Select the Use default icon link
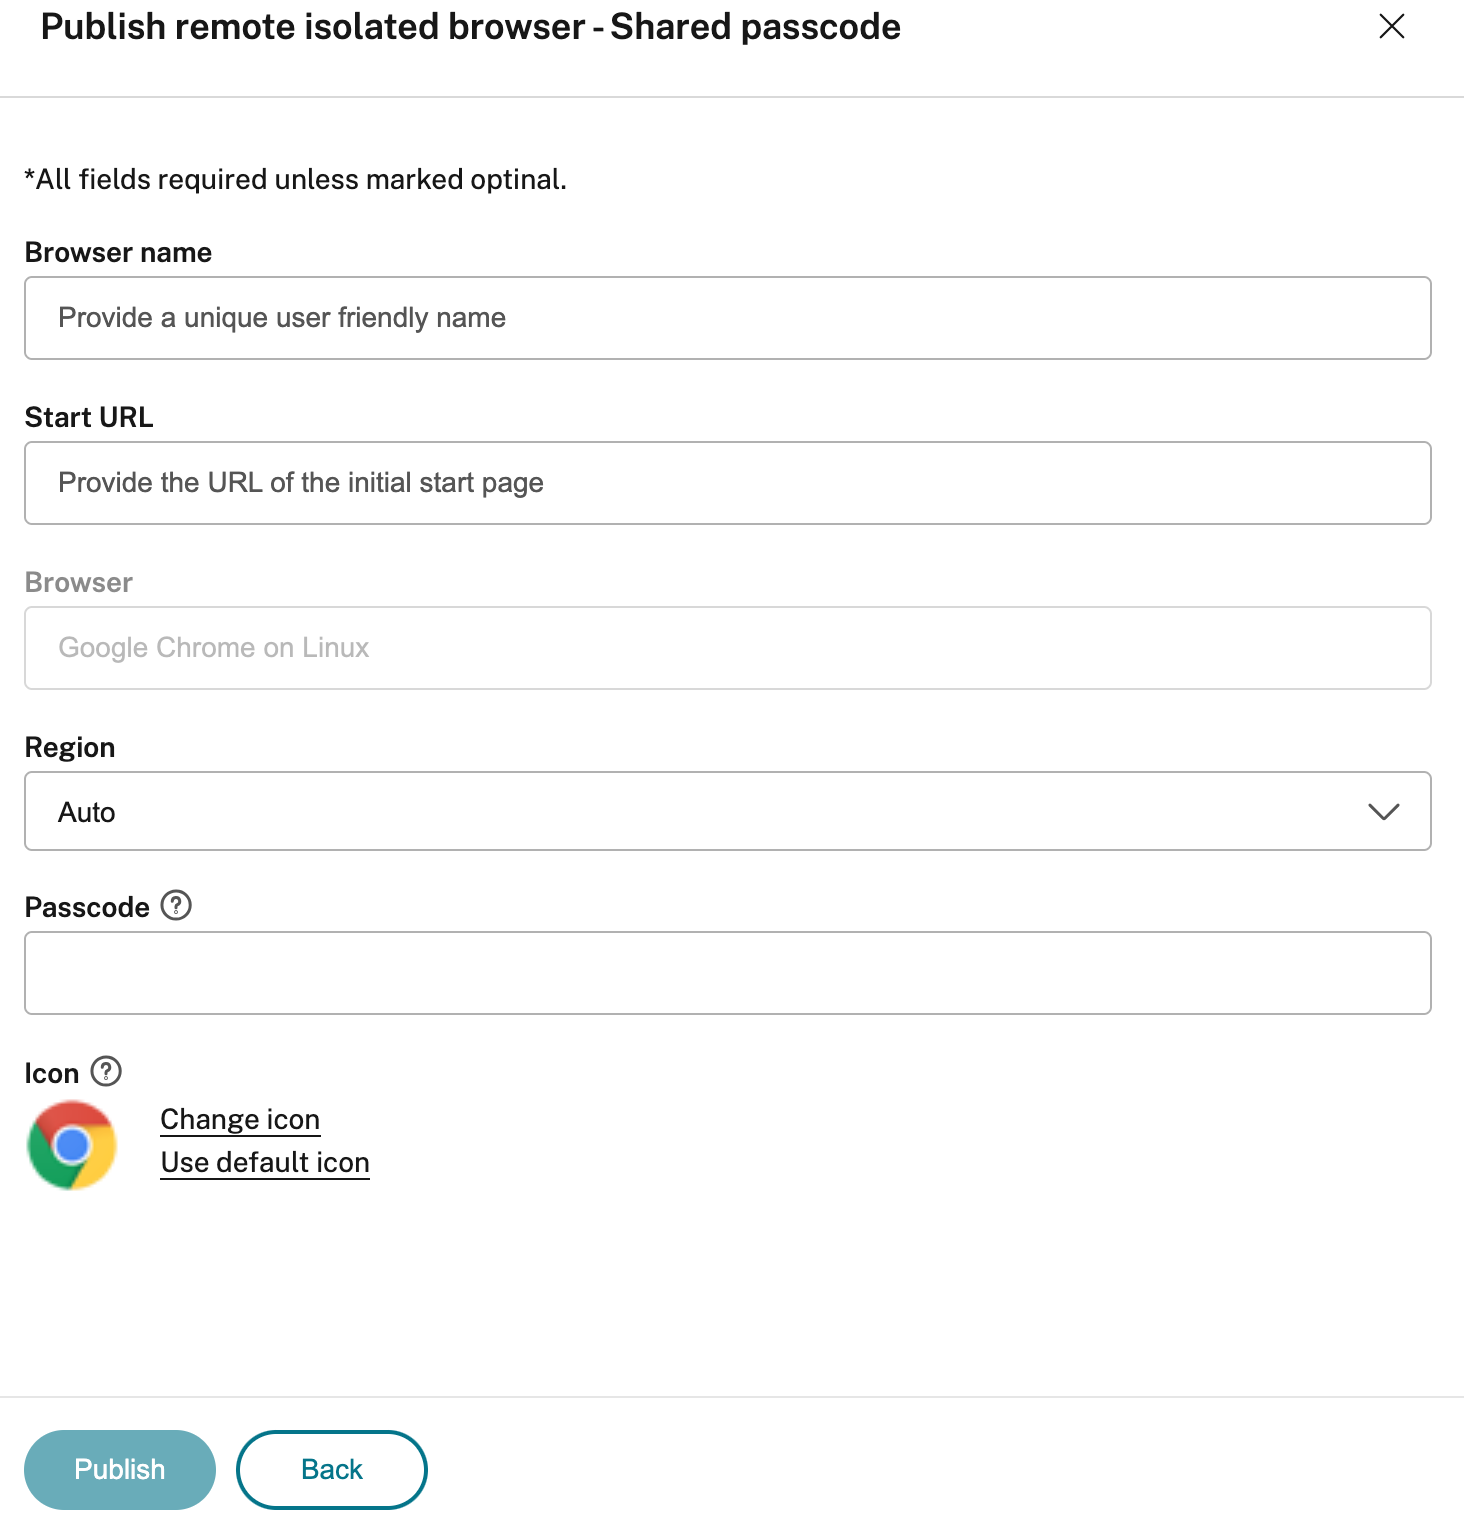This screenshot has width=1464, height=1528. [265, 1162]
